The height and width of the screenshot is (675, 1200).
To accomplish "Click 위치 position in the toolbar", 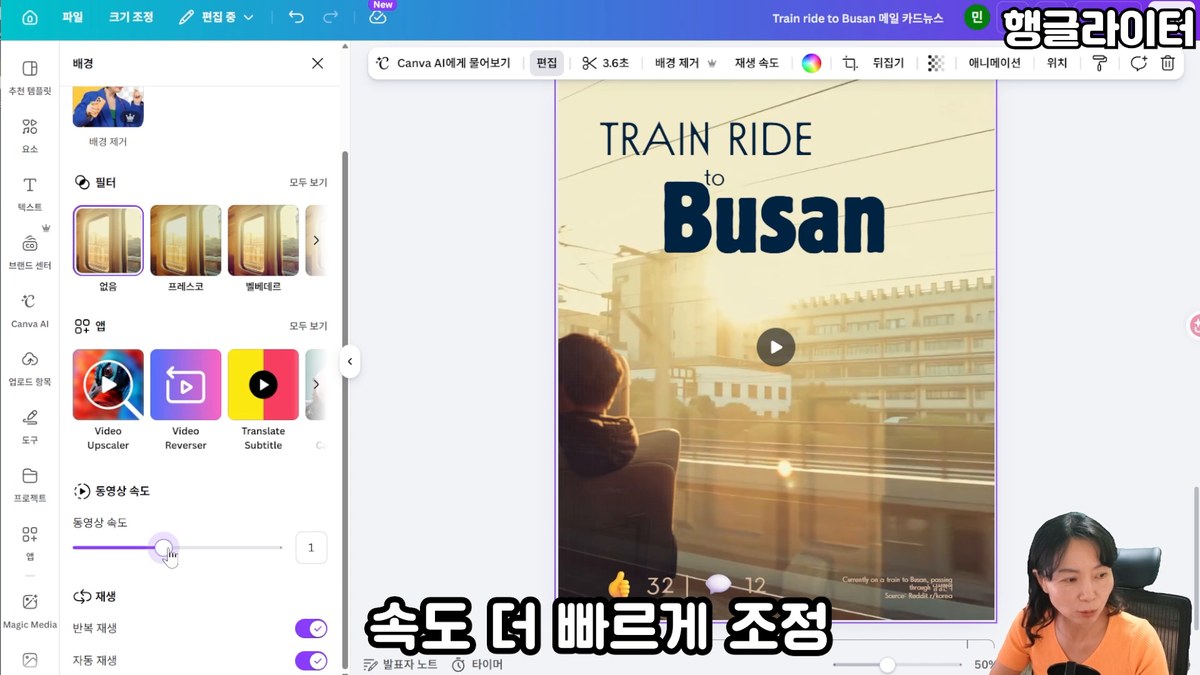I will click(x=1057, y=63).
